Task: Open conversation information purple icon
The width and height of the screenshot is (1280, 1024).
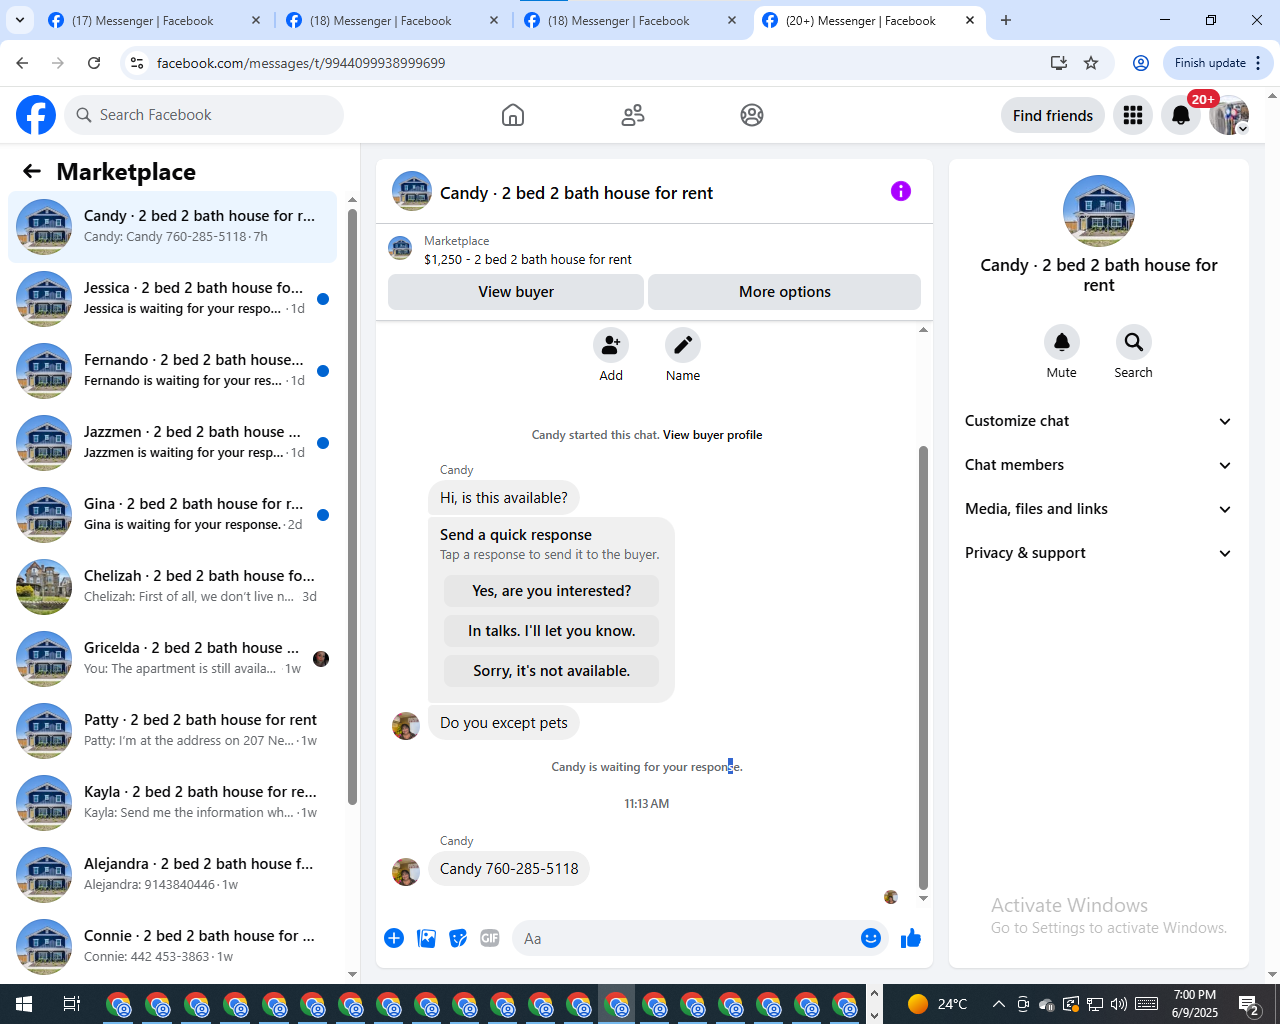Action: [901, 191]
